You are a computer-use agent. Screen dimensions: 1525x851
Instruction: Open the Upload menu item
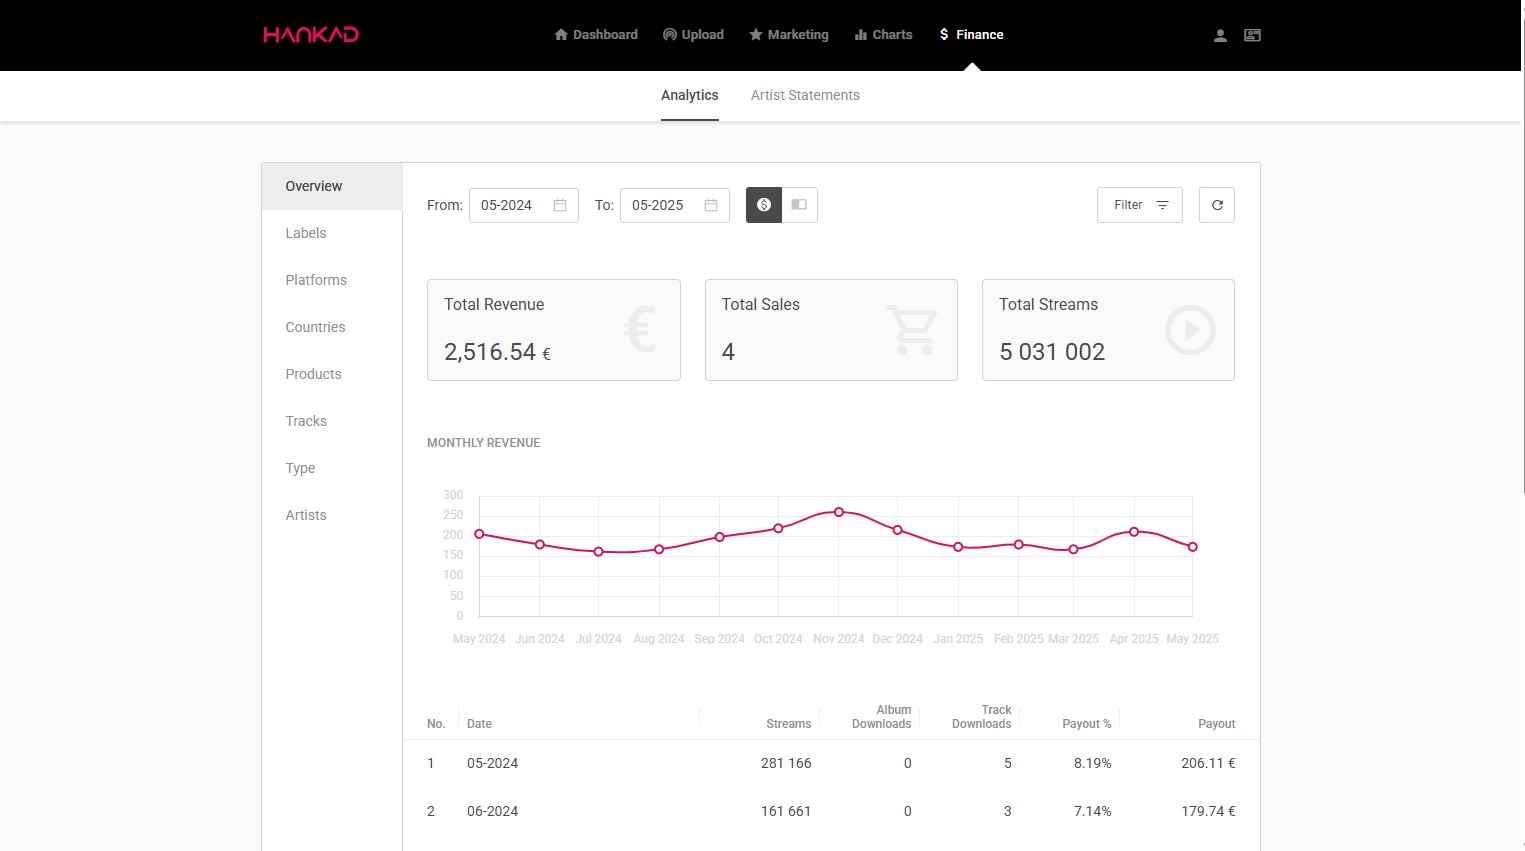coord(693,34)
